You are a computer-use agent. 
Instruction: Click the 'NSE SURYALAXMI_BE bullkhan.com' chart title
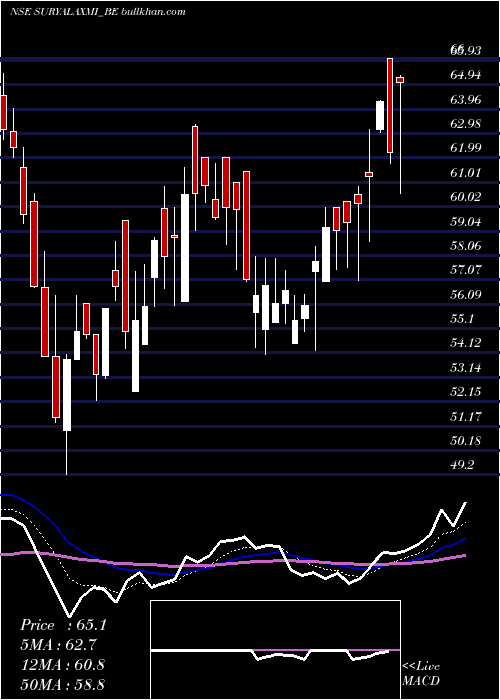click(x=98, y=12)
